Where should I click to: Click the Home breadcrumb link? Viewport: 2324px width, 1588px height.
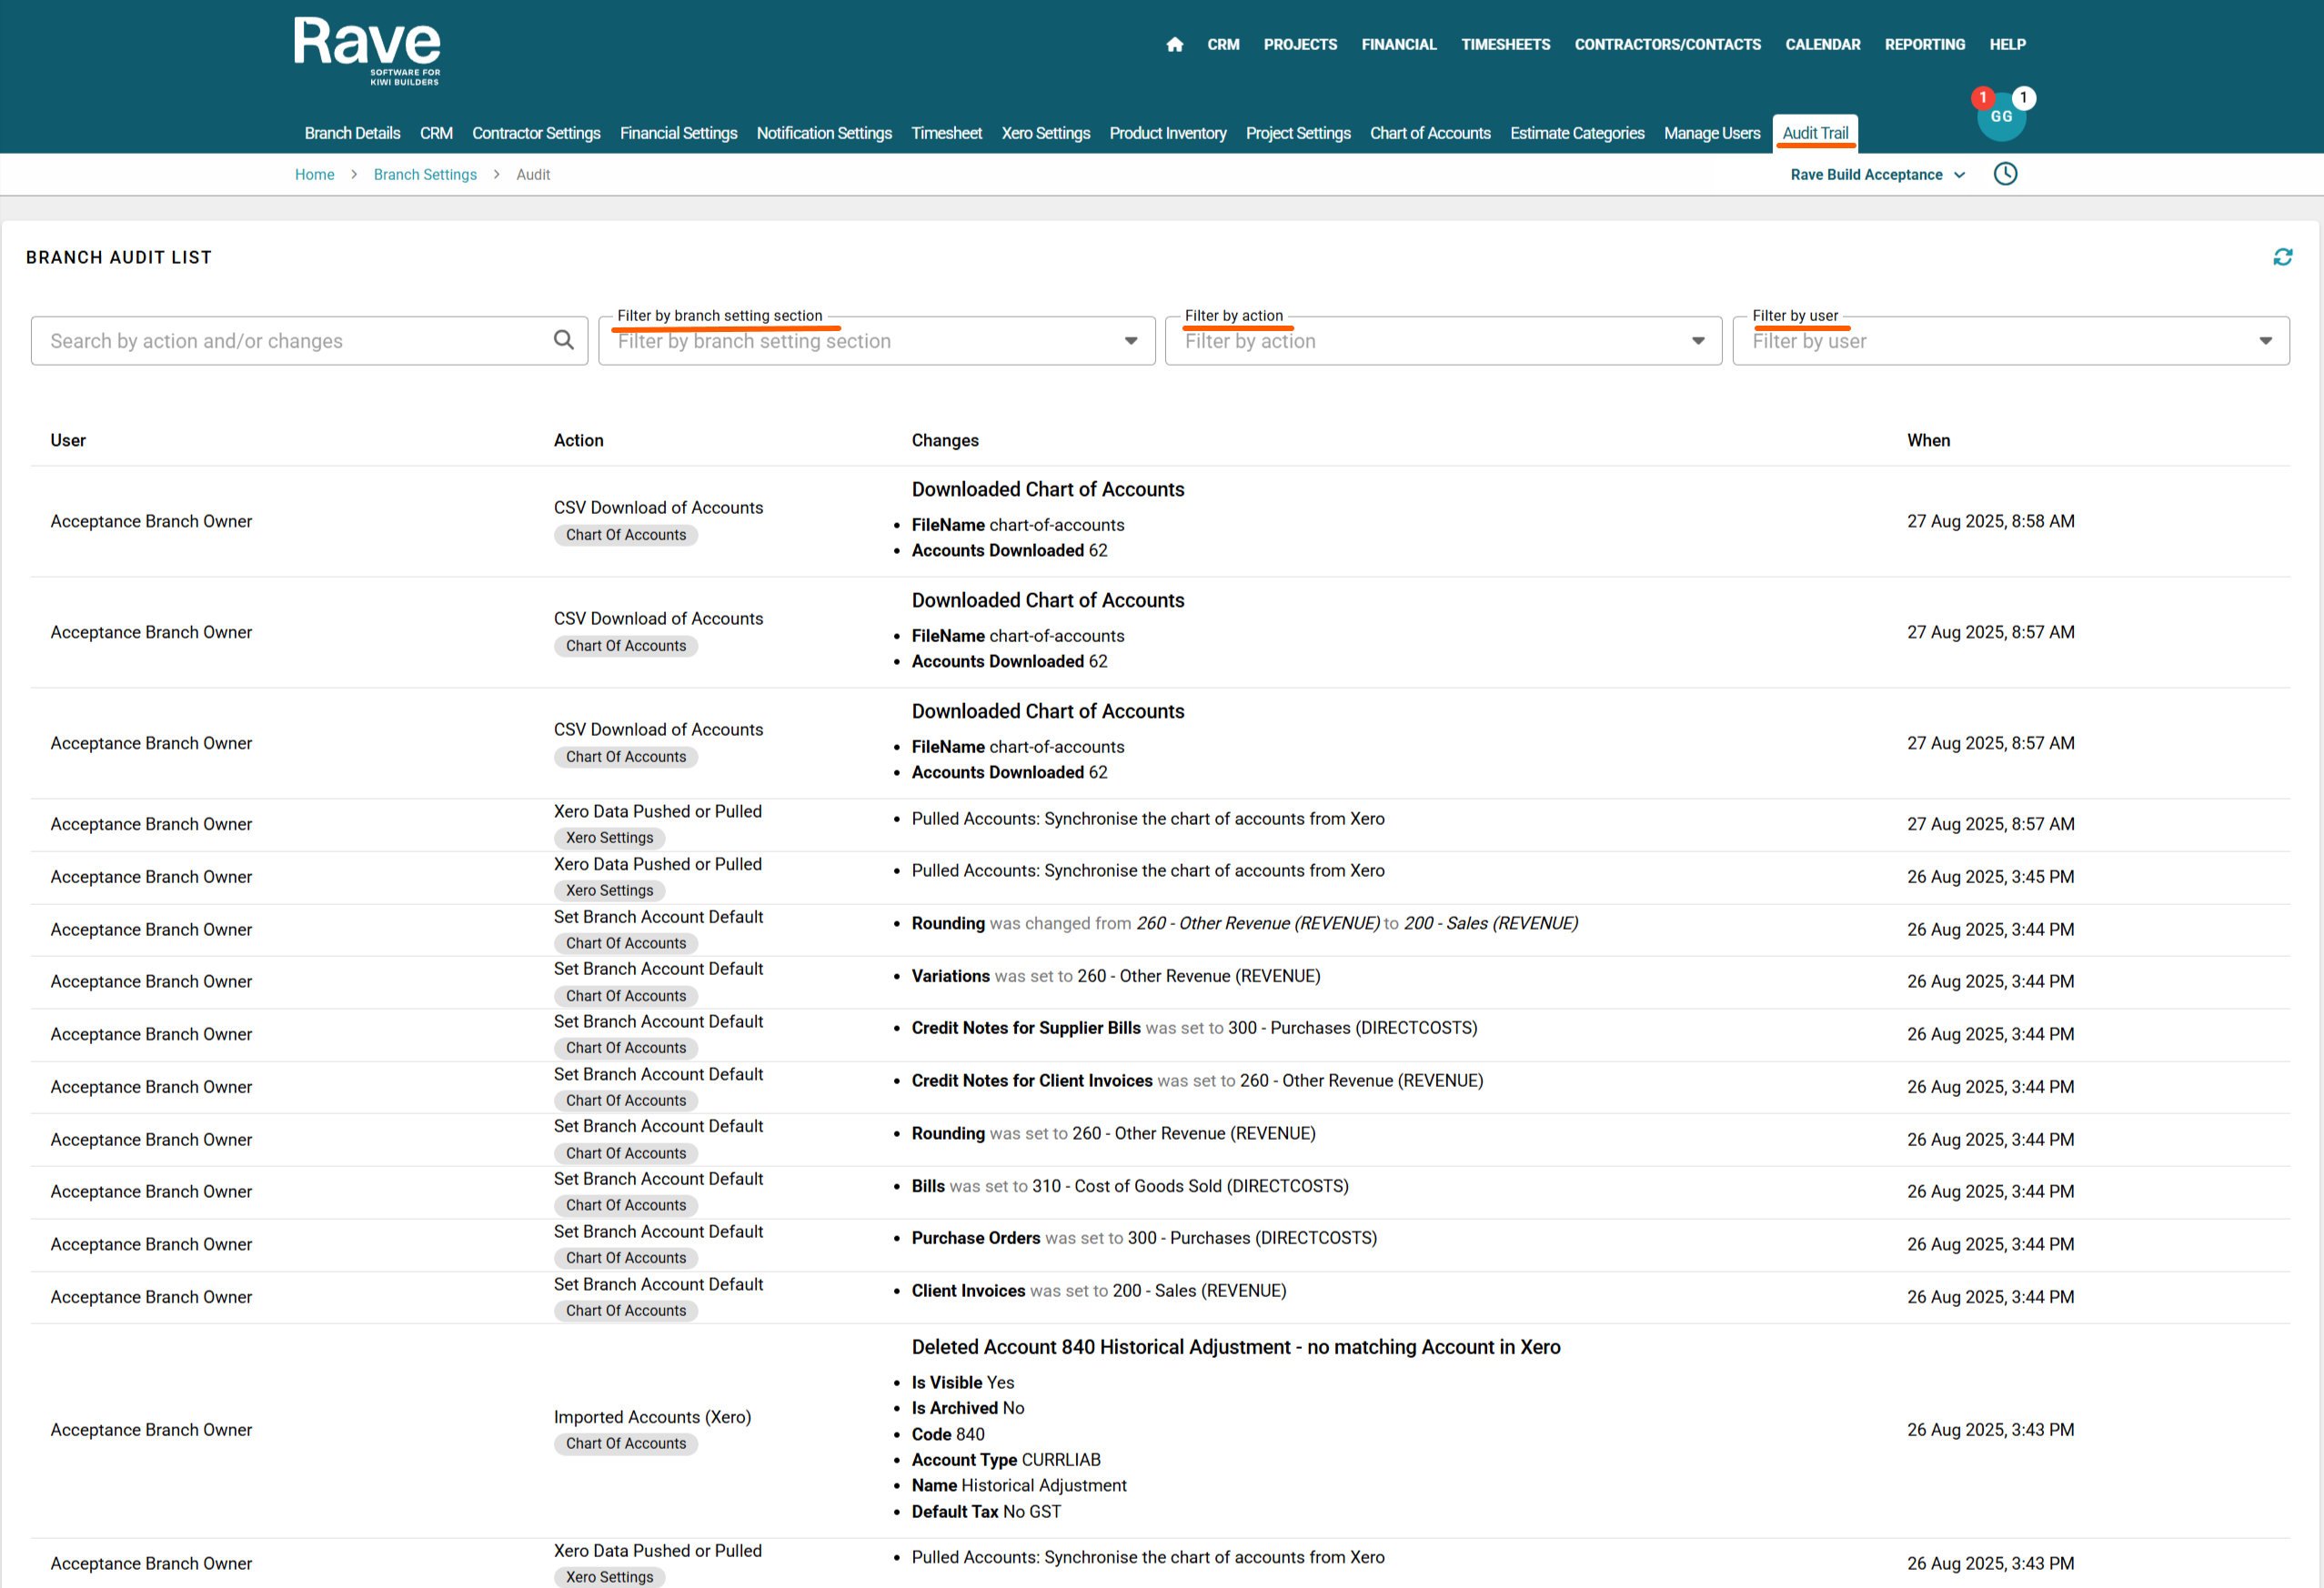[x=314, y=174]
